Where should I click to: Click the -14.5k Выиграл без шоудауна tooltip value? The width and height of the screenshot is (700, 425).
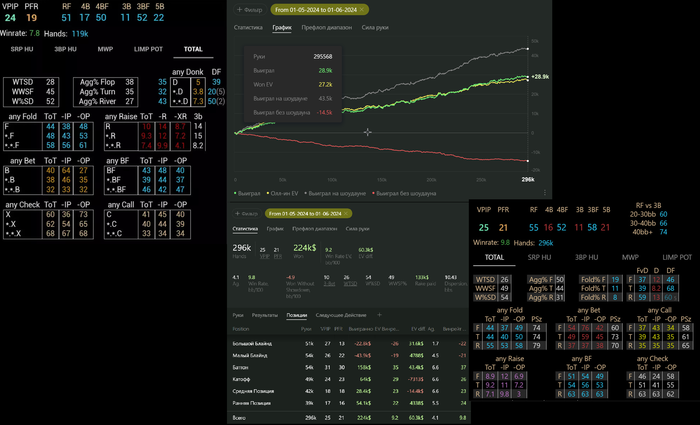[324, 112]
